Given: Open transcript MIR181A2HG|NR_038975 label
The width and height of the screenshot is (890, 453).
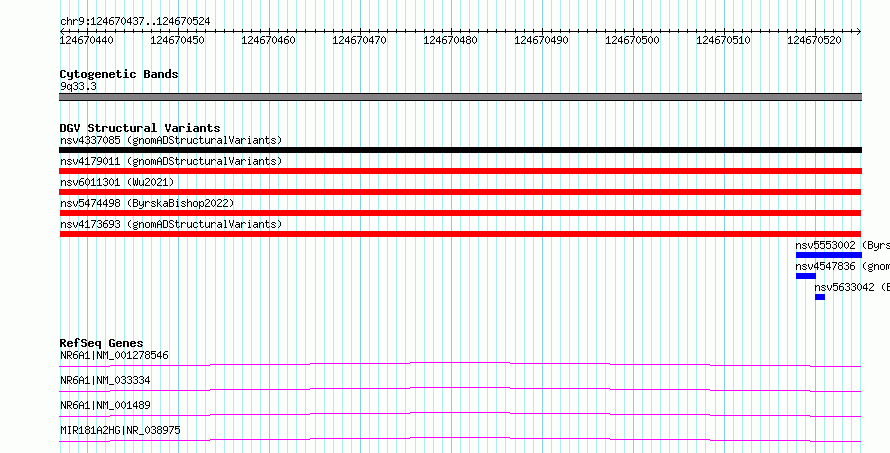Looking at the screenshot, I should click(120, 430).
